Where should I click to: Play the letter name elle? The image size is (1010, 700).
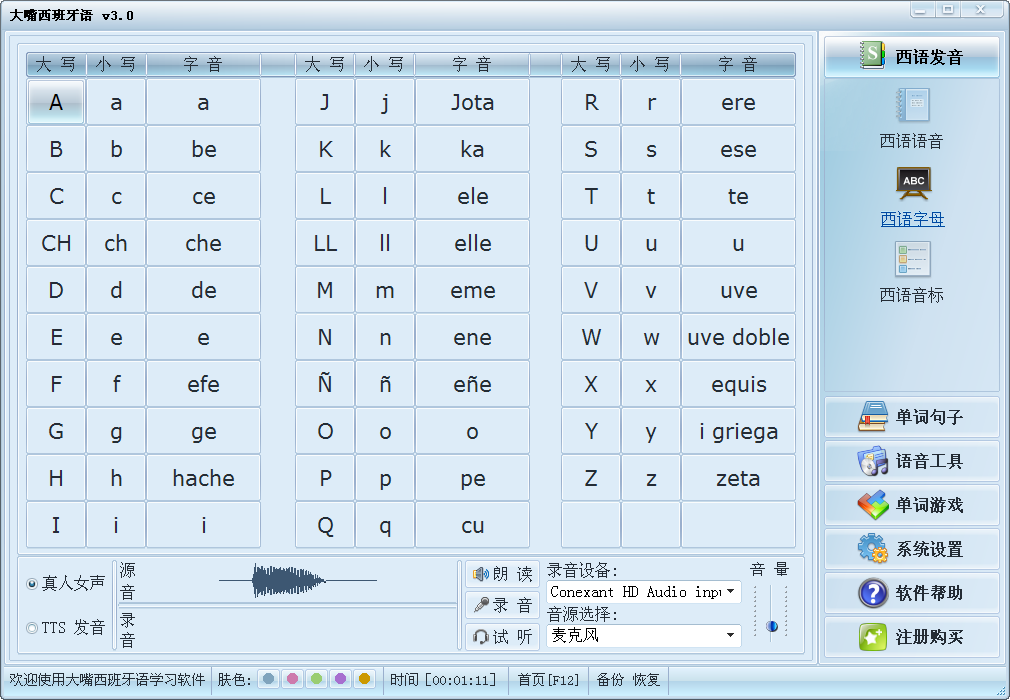(x=472, y=243)
